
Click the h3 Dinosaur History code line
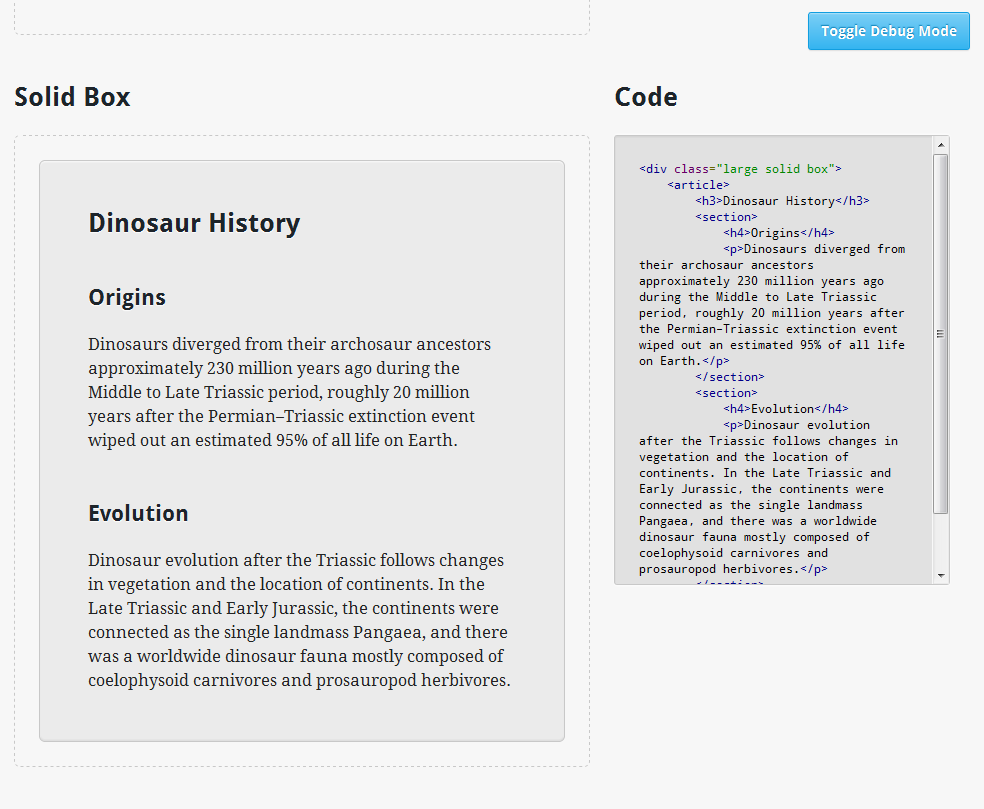point(782,201)
